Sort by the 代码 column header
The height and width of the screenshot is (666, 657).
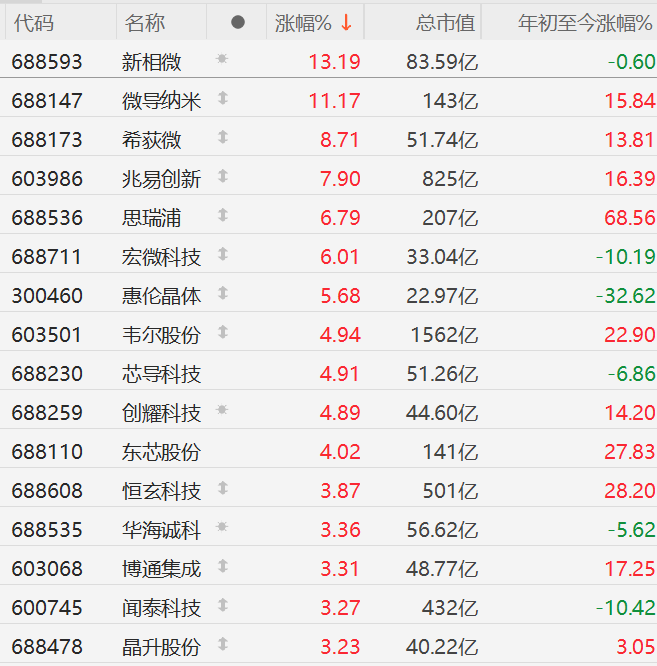pos(34,23)
